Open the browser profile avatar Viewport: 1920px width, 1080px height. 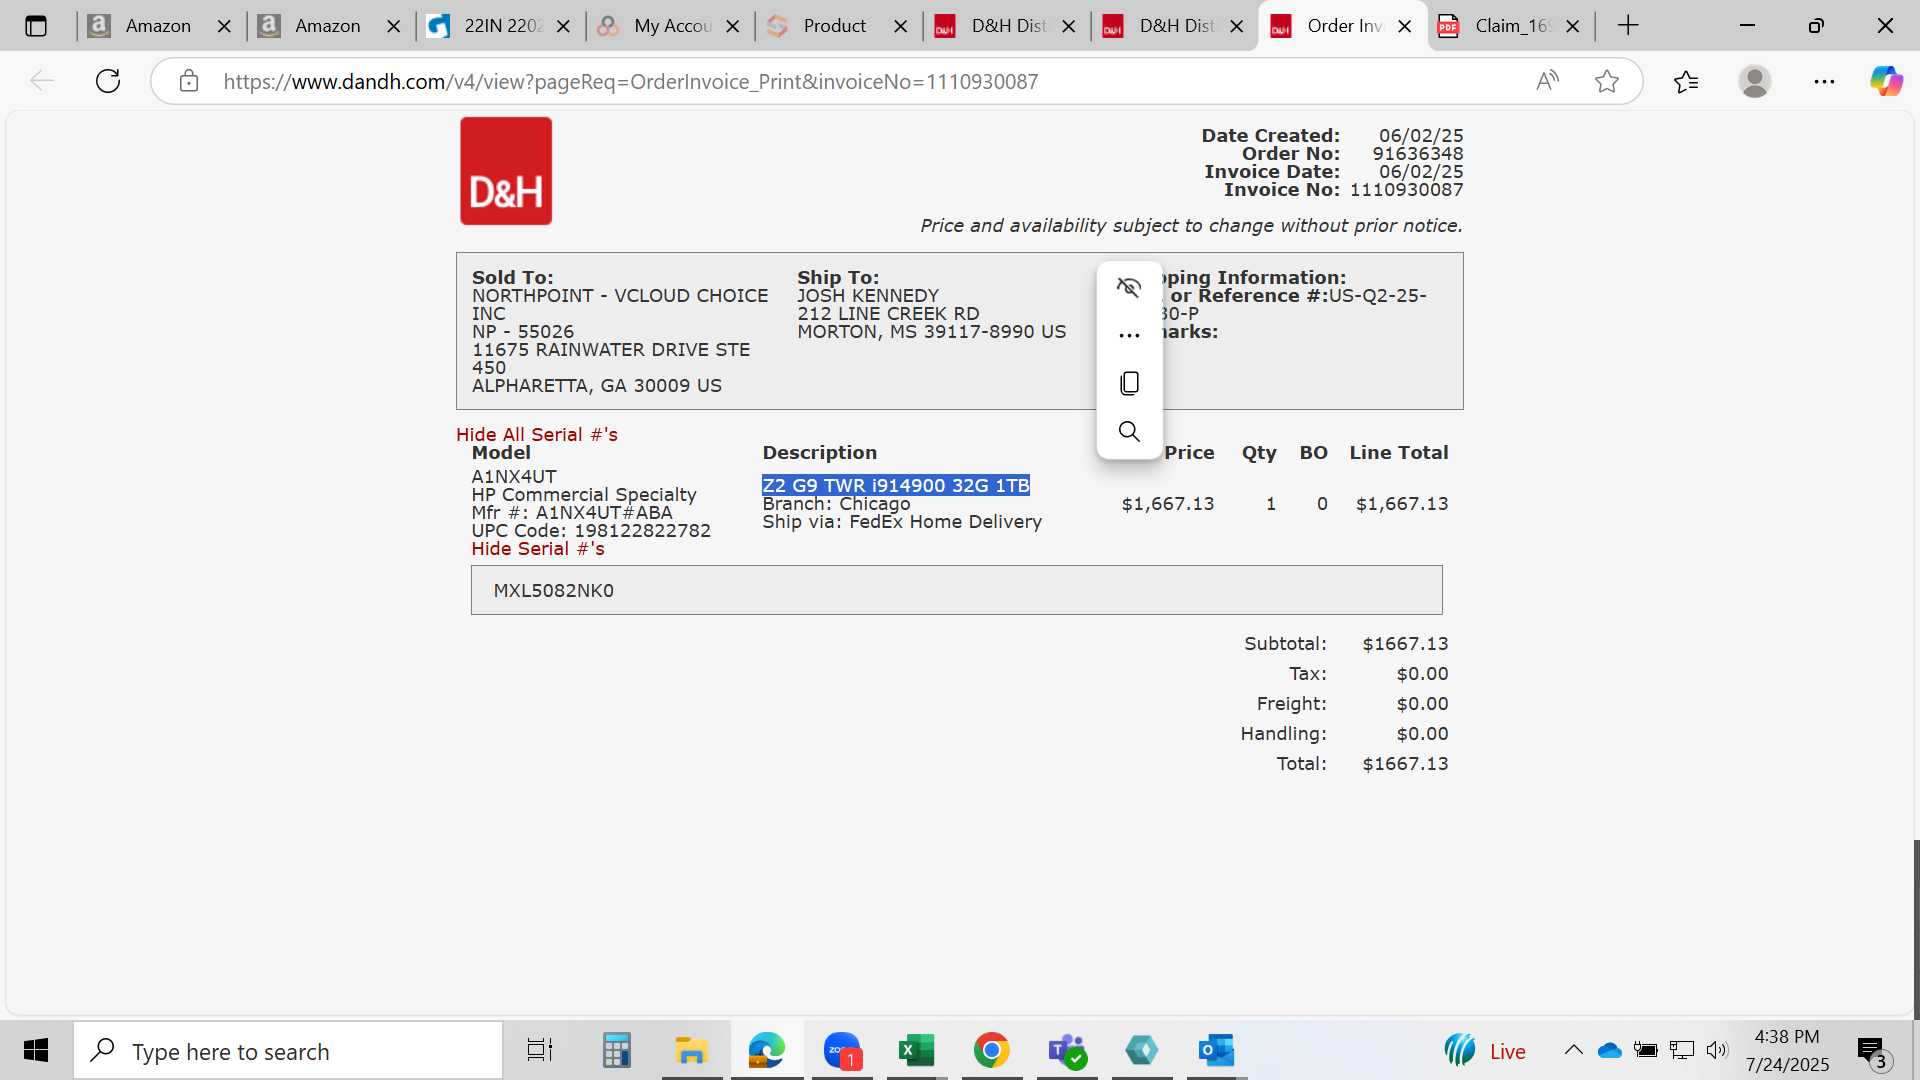1755,81
